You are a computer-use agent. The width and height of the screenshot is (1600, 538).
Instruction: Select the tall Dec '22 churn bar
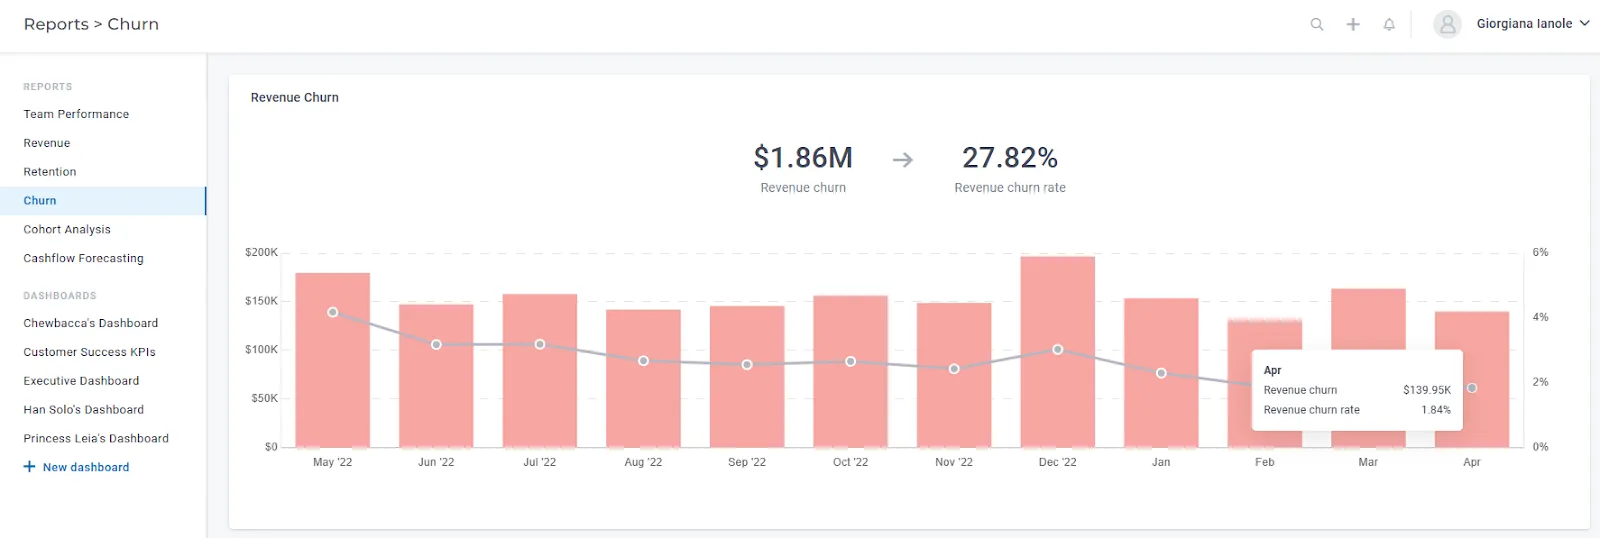[x=1058, y=352]
